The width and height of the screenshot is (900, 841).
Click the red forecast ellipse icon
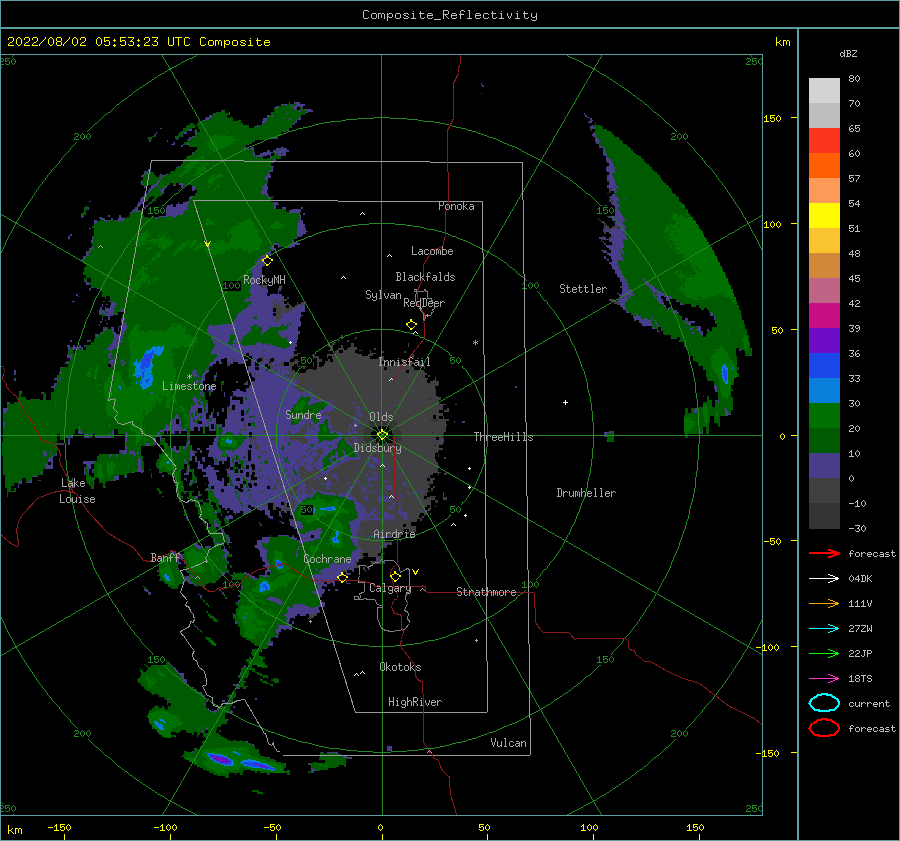click(x=824, y=728)
